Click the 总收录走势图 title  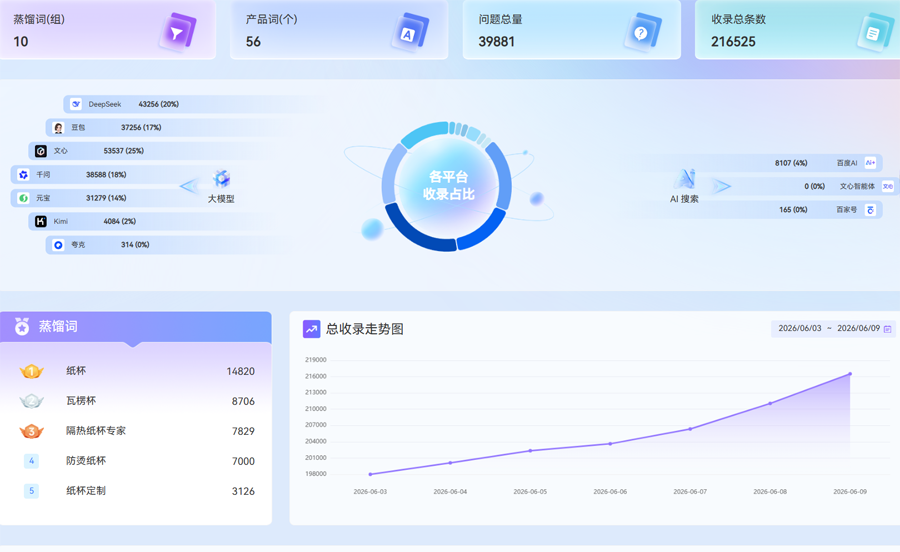[x=364, y=329]
